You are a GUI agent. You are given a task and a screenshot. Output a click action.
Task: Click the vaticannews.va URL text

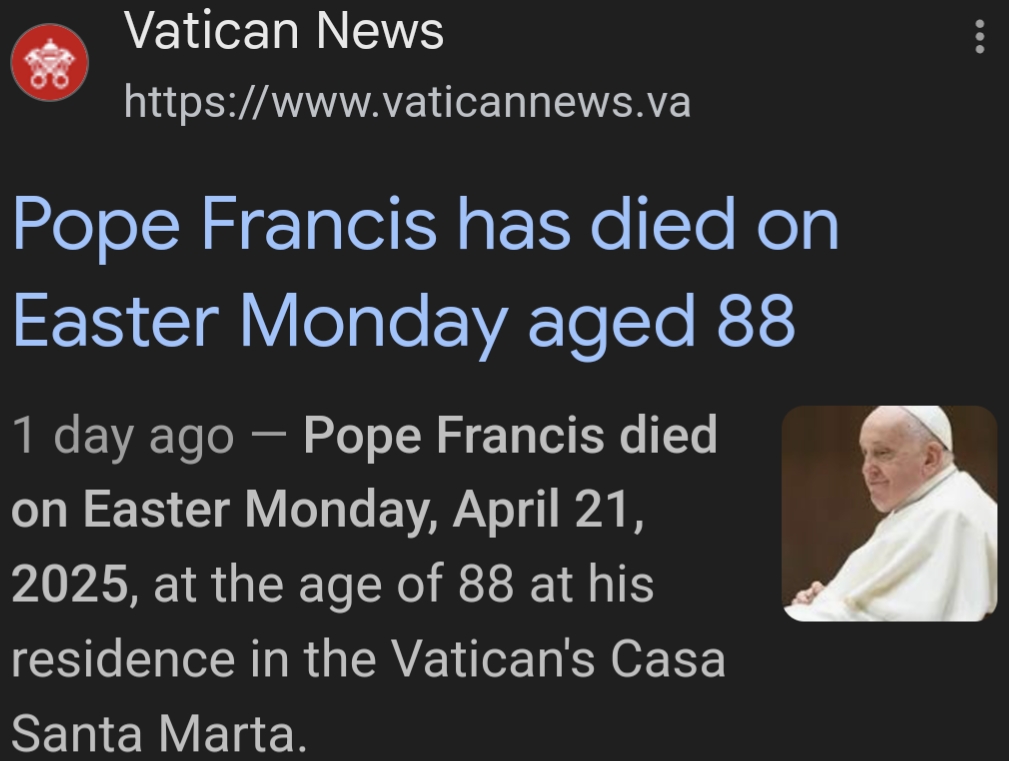coord(407,102)
